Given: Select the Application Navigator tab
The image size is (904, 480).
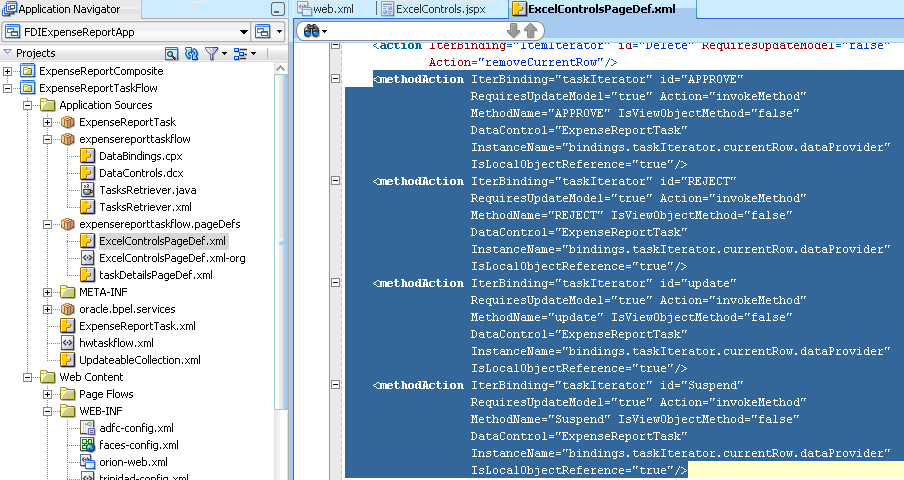Looking at the screenshot, I should pyautogui.click(x=69, y=9).
